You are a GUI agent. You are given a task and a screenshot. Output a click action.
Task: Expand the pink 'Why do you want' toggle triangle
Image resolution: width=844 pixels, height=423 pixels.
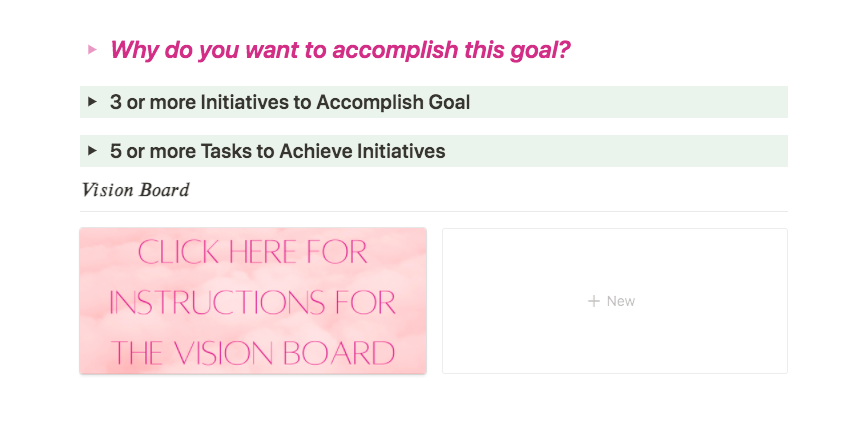[x=92, y=49]
